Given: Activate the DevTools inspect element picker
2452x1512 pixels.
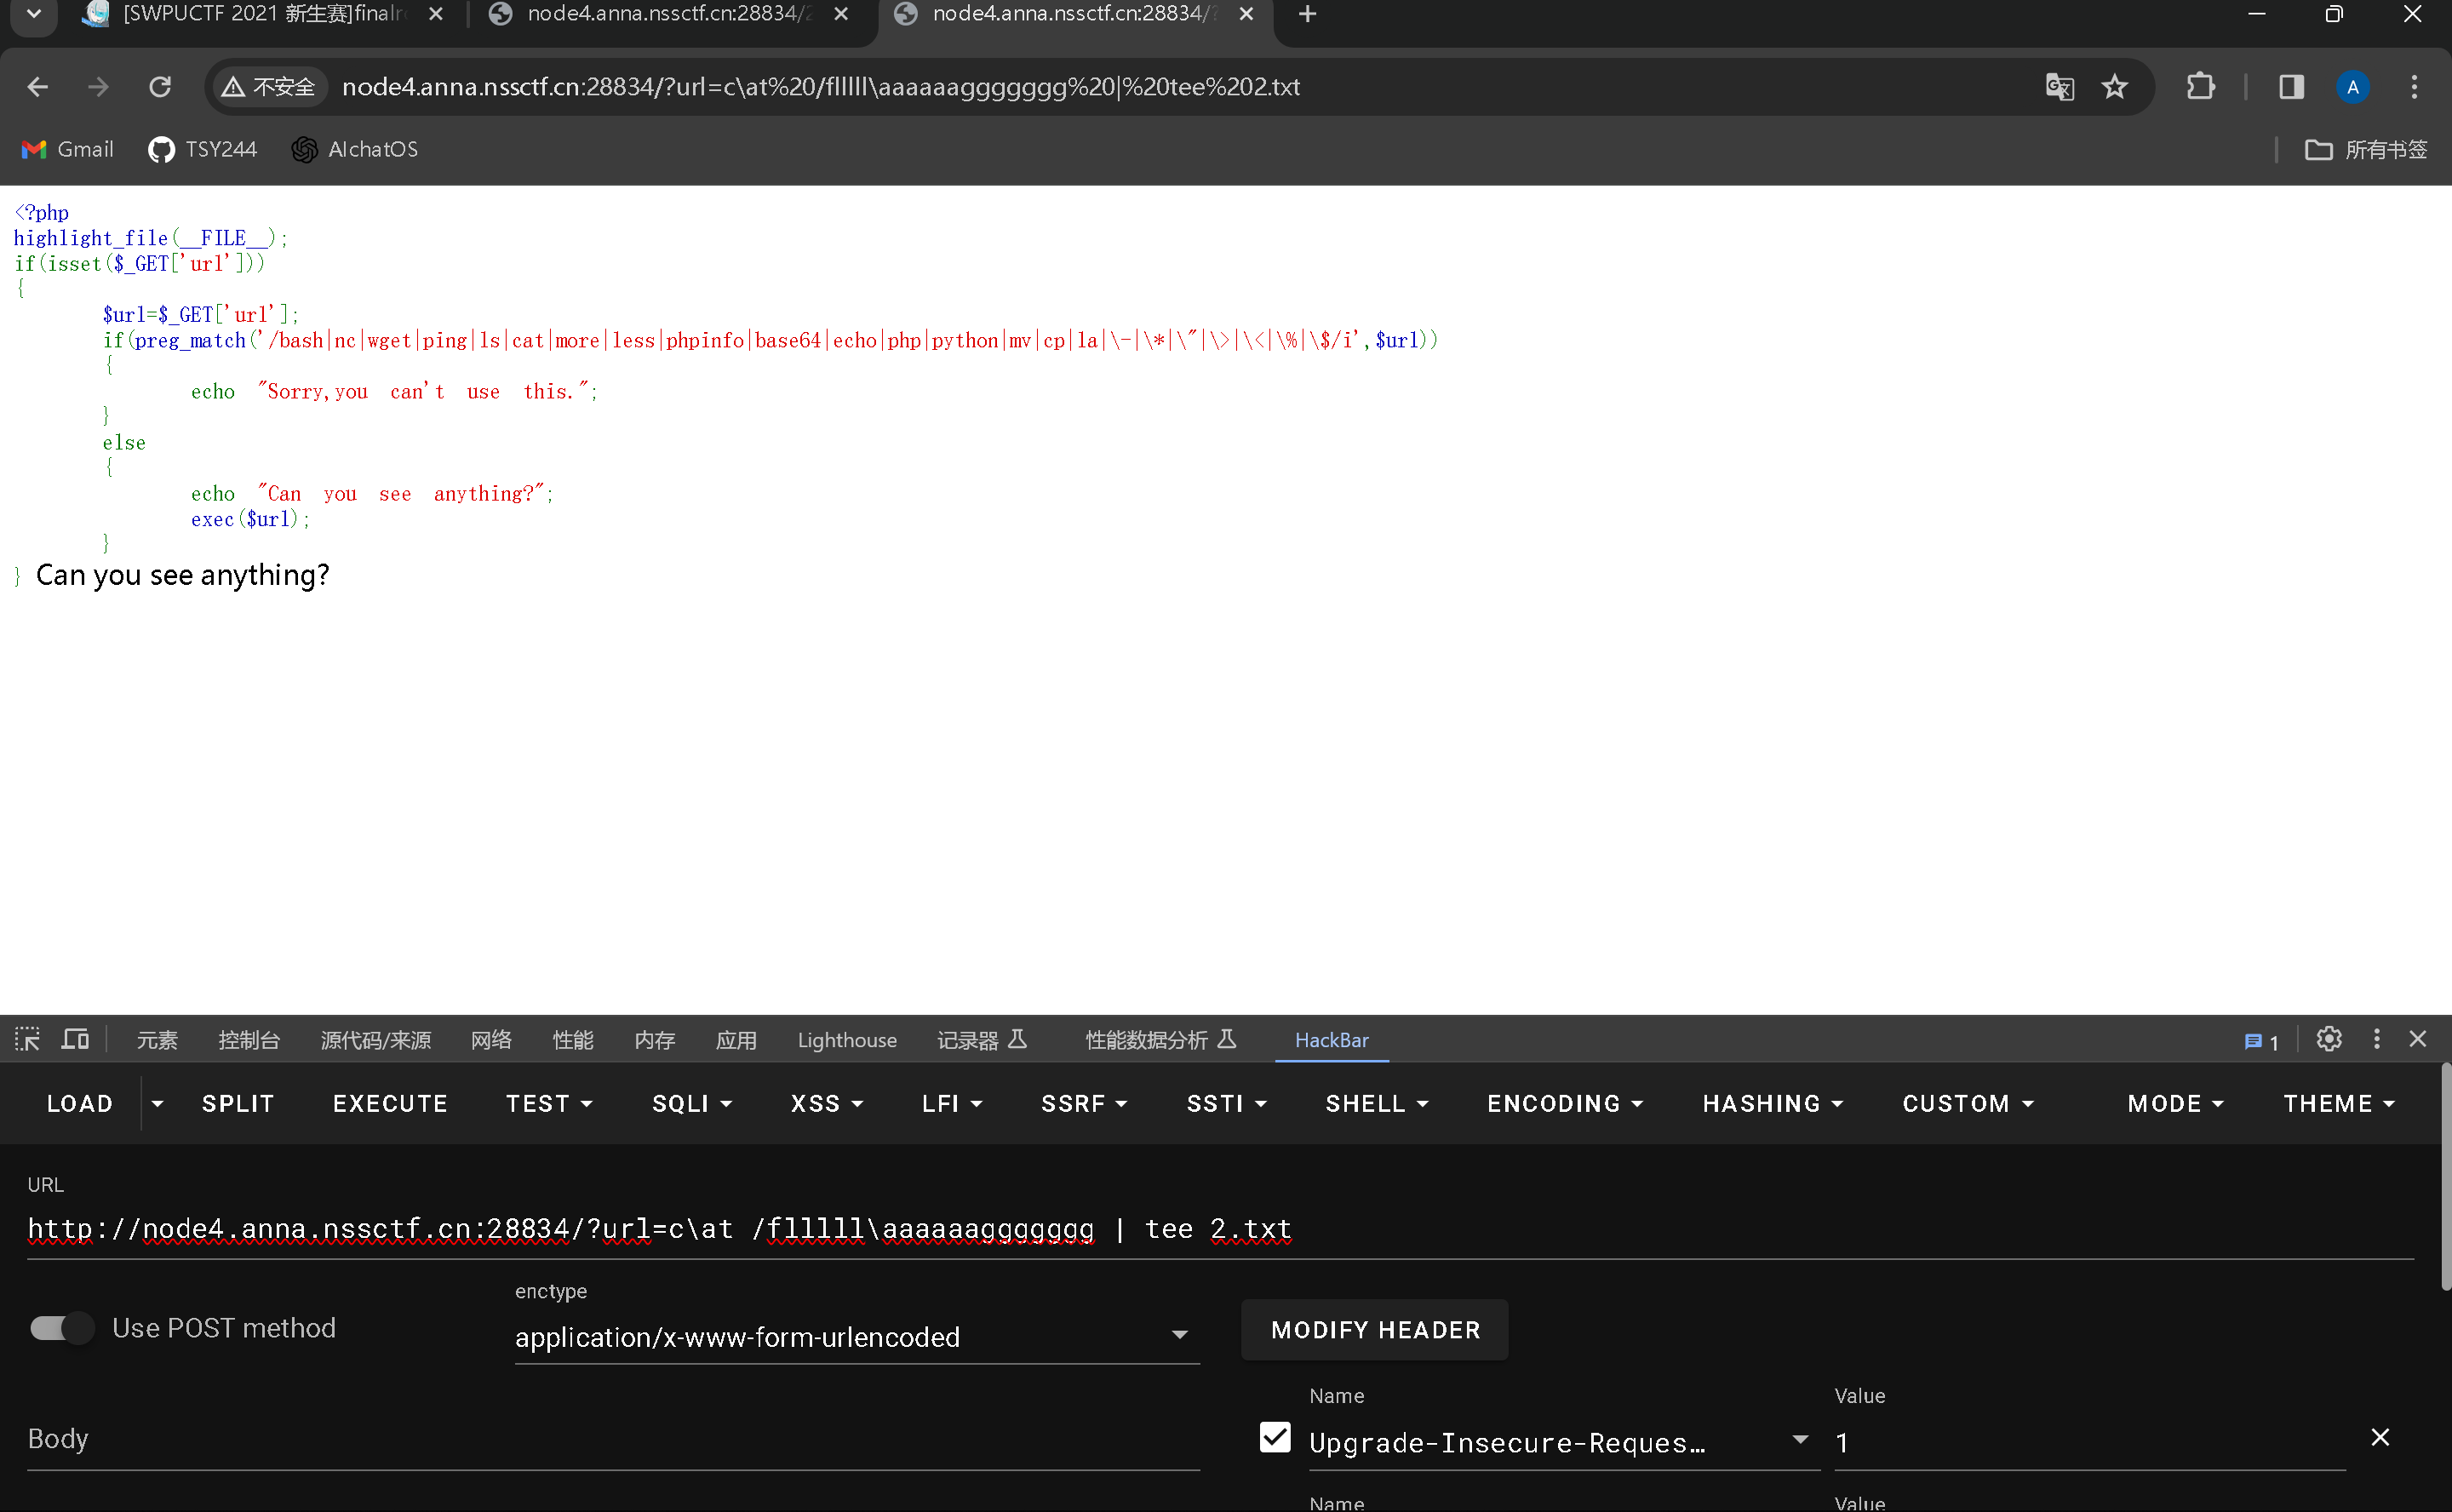Looking at the screenshot, I should [x=27, y=1040].
